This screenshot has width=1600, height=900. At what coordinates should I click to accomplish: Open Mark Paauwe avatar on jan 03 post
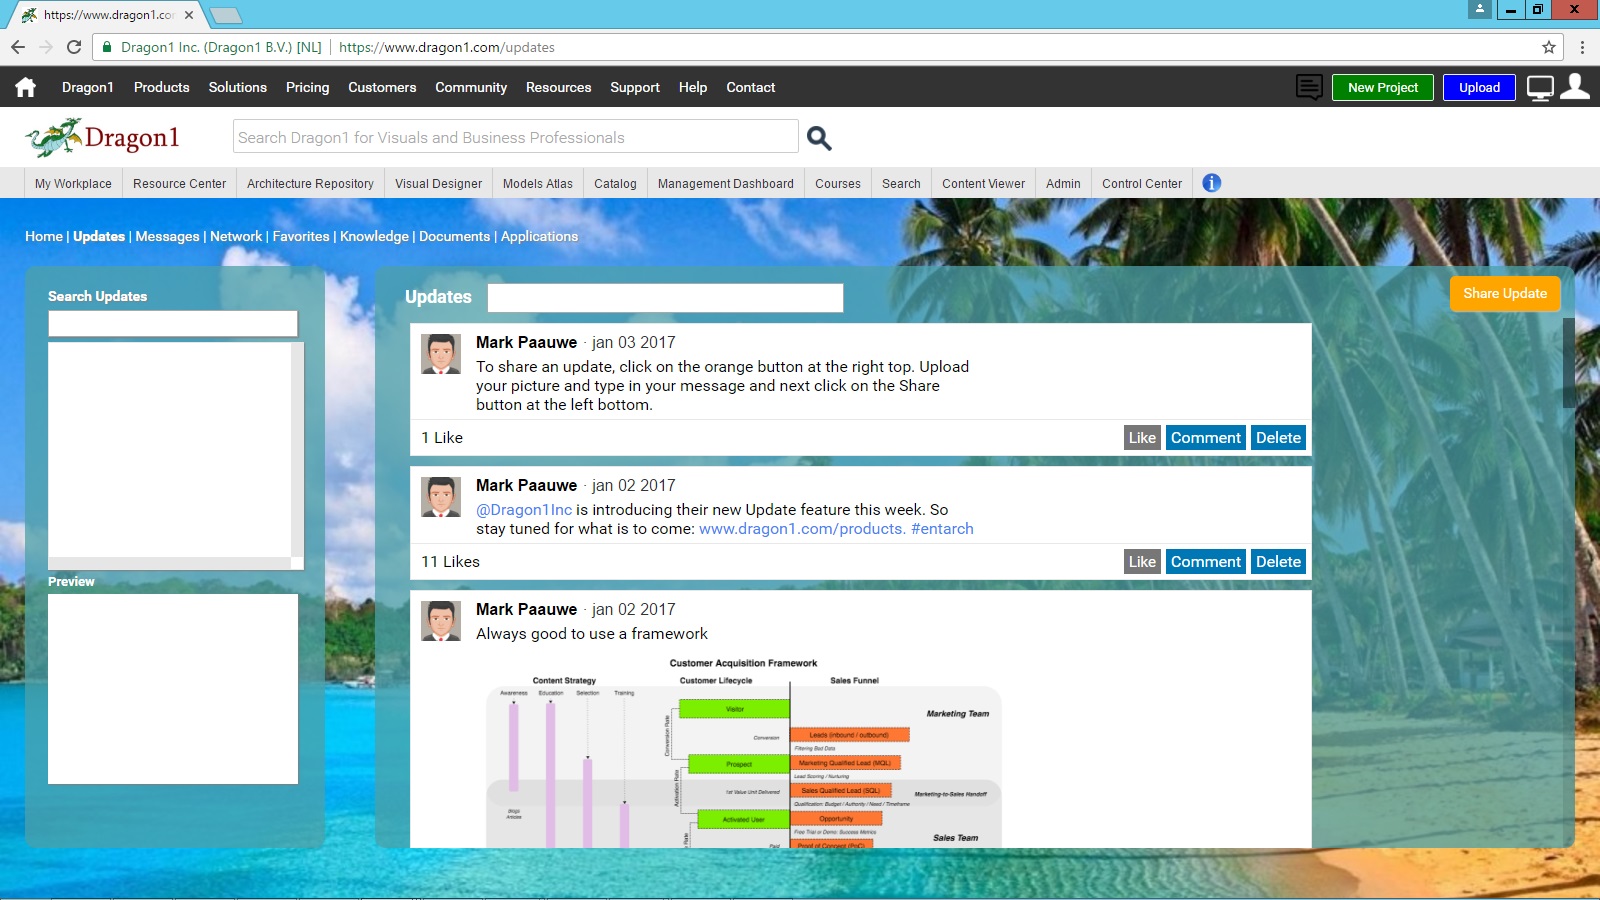pos(441,354)
